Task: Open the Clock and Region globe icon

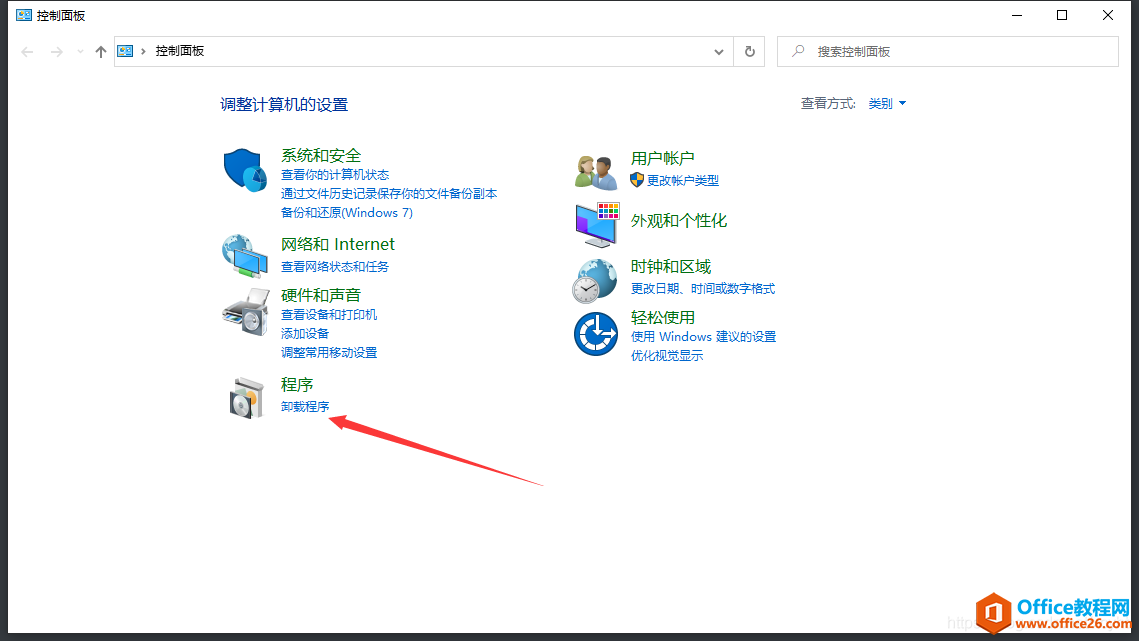Action: pos(595,281)
